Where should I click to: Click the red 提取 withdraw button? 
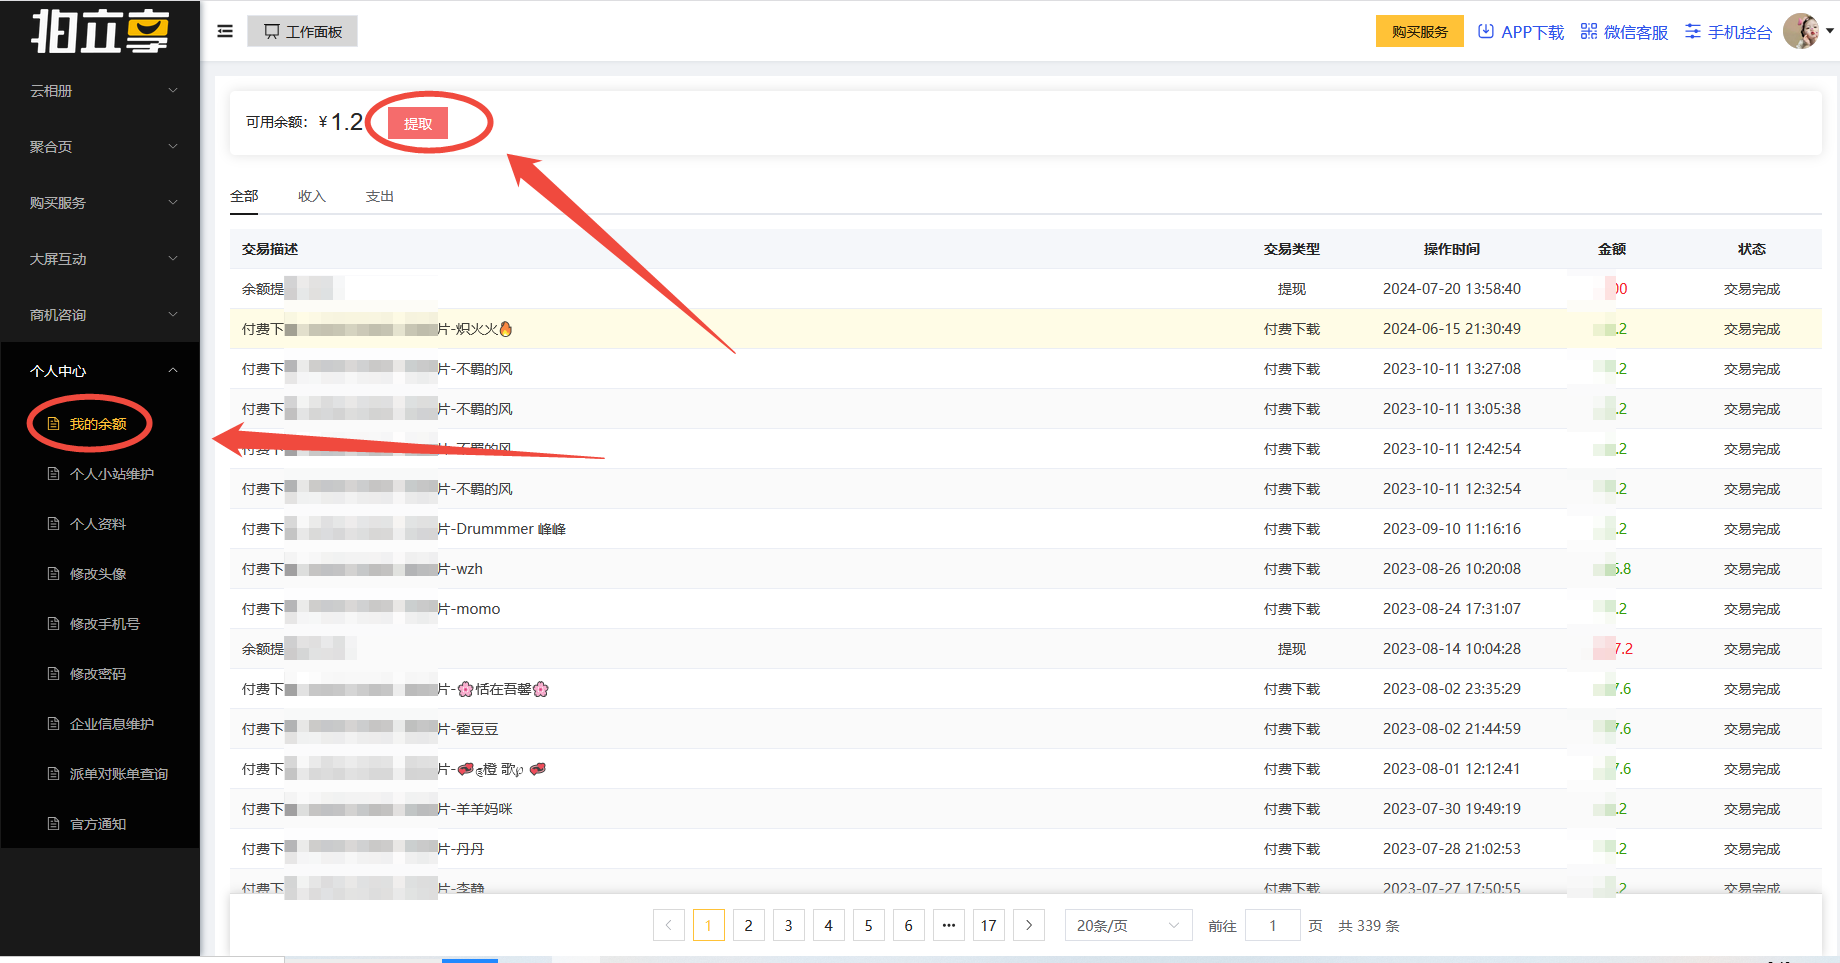[x=418, y=124]
